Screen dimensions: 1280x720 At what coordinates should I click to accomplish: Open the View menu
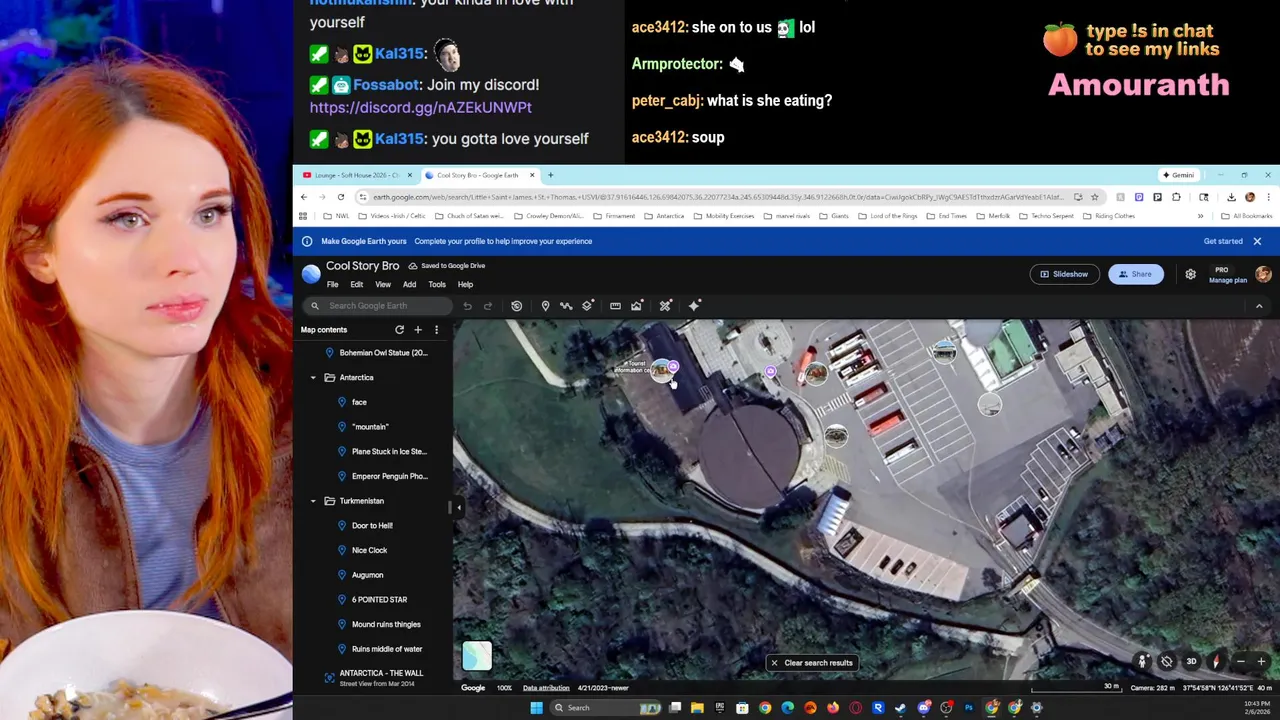coord(383,285)
